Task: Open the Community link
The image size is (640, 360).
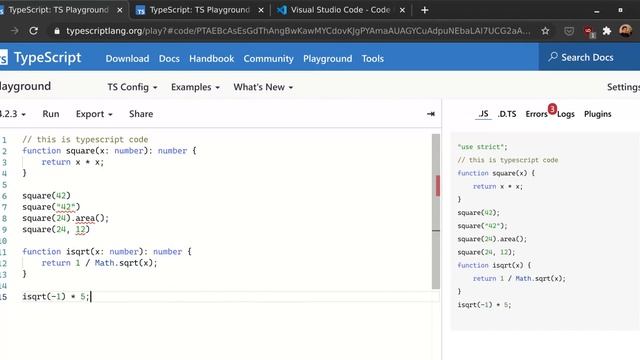Action: pyautogui.click(x=268, y=59)
